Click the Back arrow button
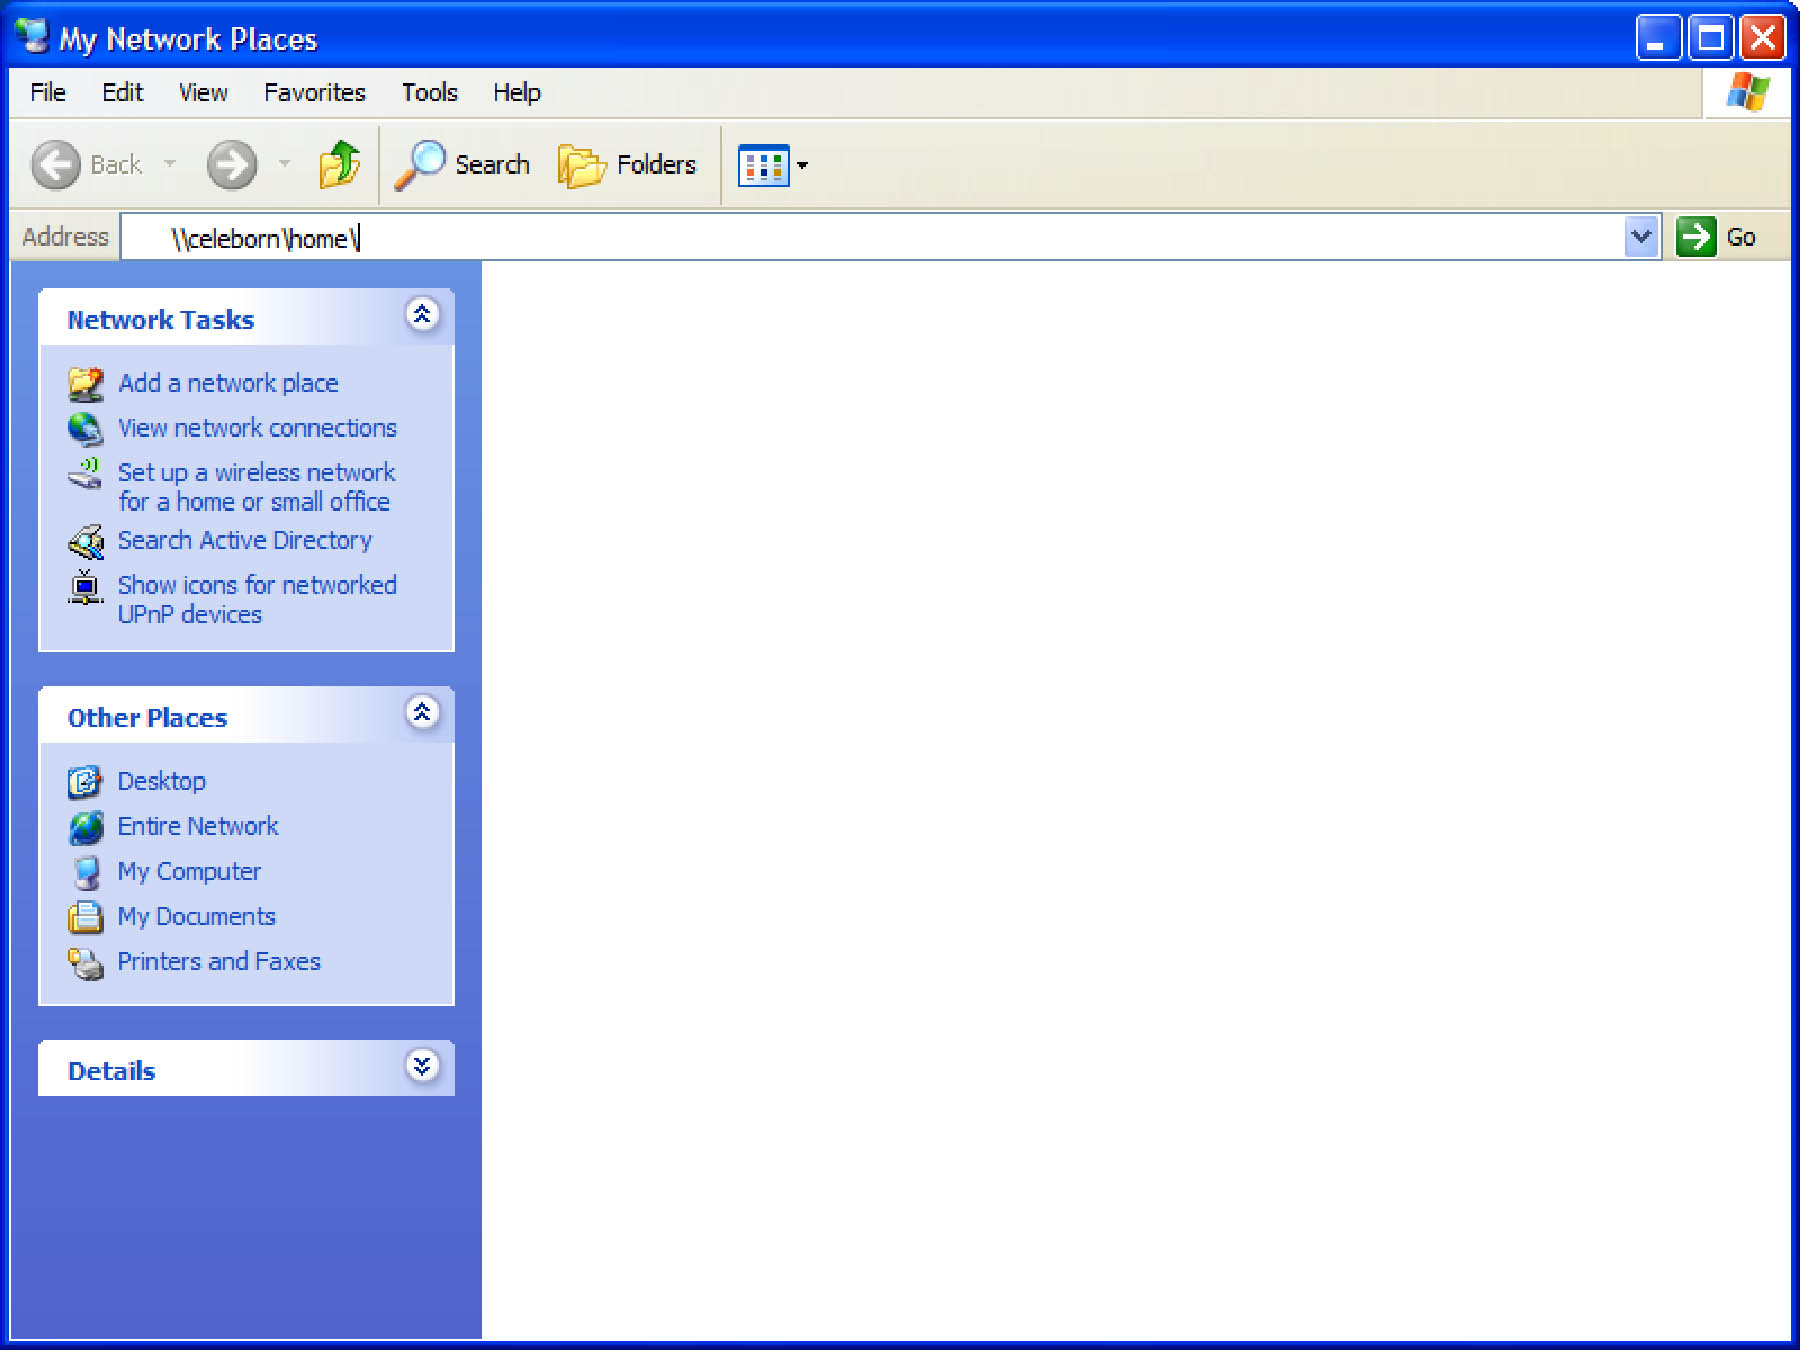 [55, 164]
